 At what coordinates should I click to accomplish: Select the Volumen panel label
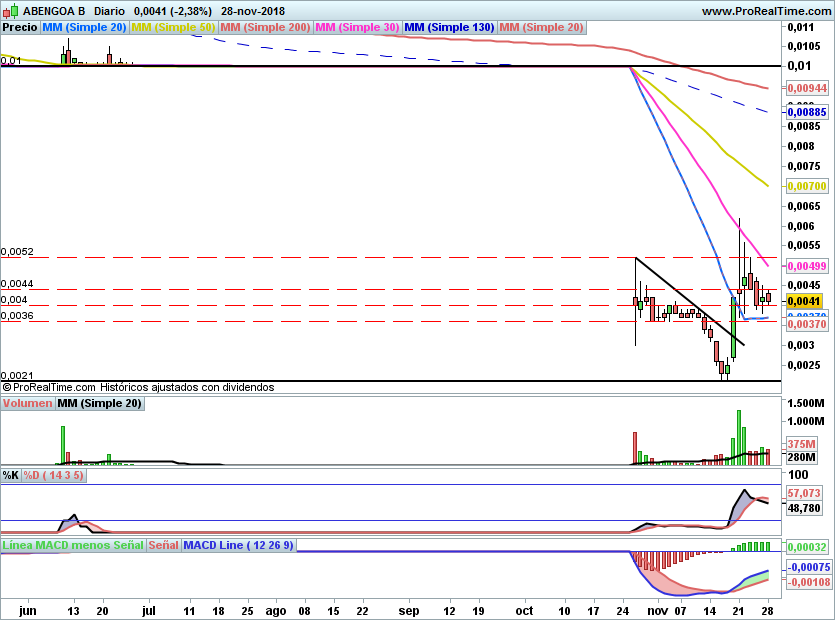tap(28, 403)
